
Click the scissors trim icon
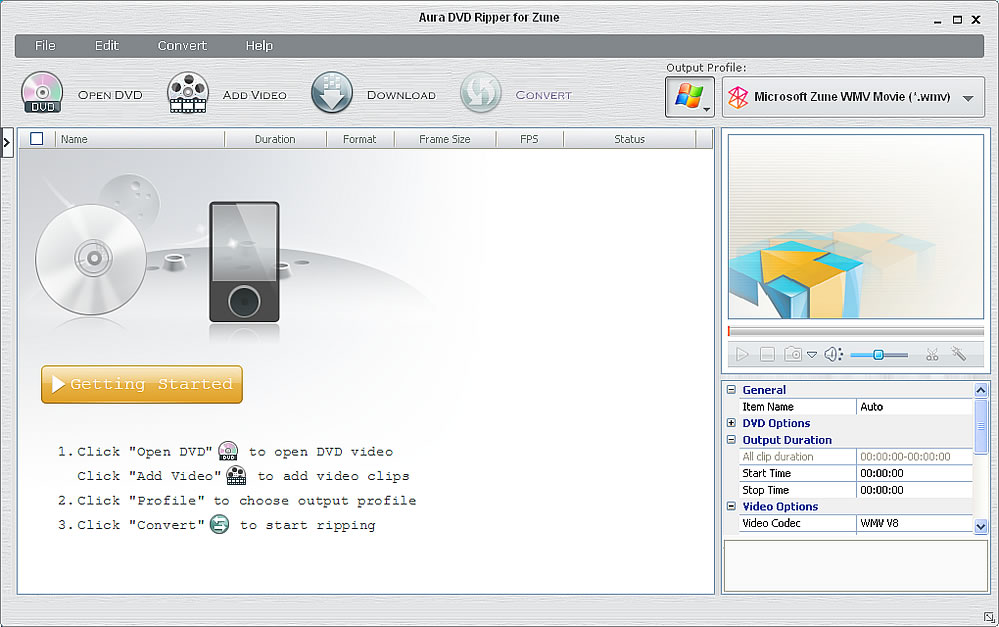pos(932,354)
